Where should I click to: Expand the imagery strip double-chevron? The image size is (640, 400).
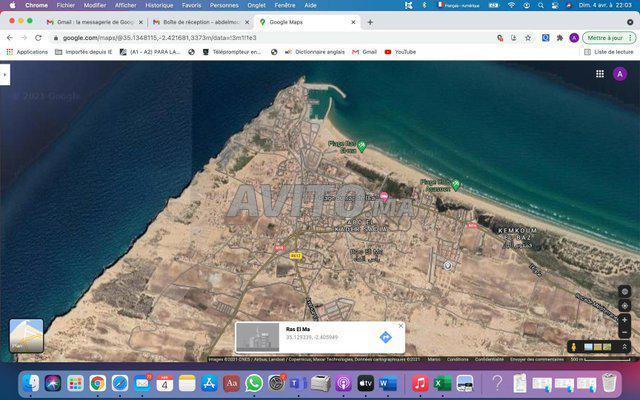tap(624, 347)
